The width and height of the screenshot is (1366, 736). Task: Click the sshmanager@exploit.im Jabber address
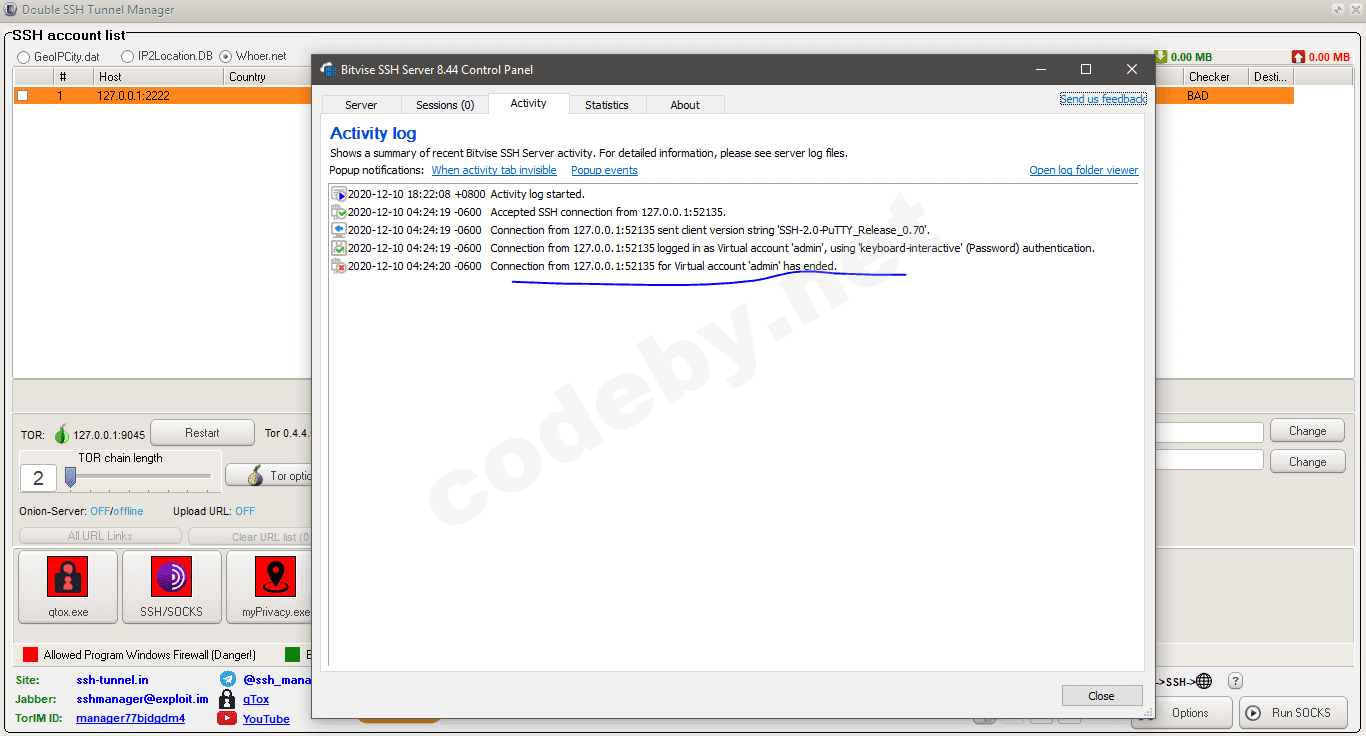142,699
